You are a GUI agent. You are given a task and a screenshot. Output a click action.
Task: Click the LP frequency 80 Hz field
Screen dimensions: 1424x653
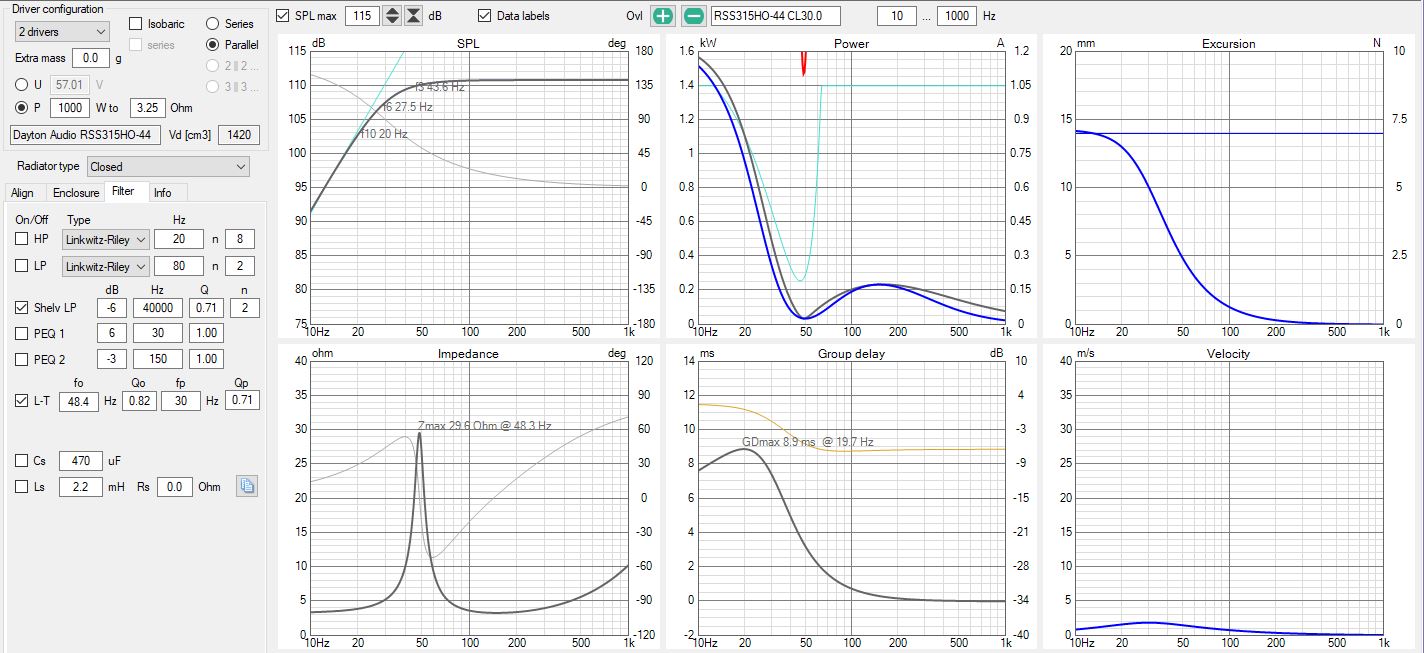click(179, 266)
